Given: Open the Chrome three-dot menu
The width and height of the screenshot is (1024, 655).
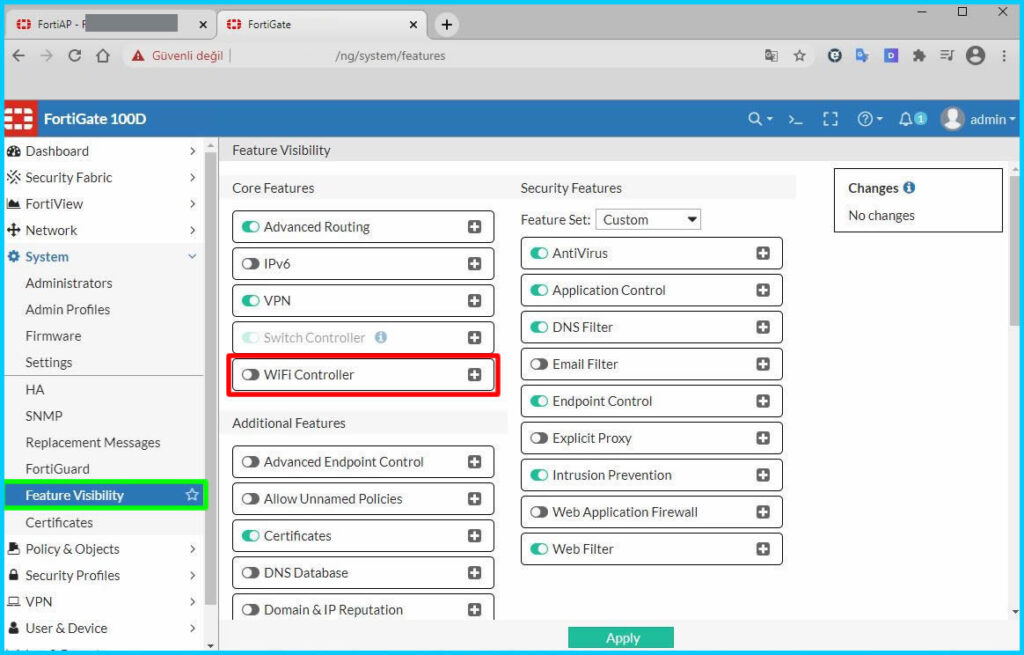Looking at the screenshot, I should pyautogui.click(x=1004, y=56).
